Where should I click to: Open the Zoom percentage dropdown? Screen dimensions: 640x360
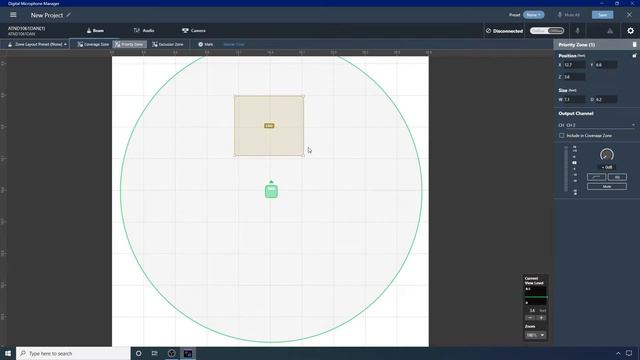[x=536, y=335]
